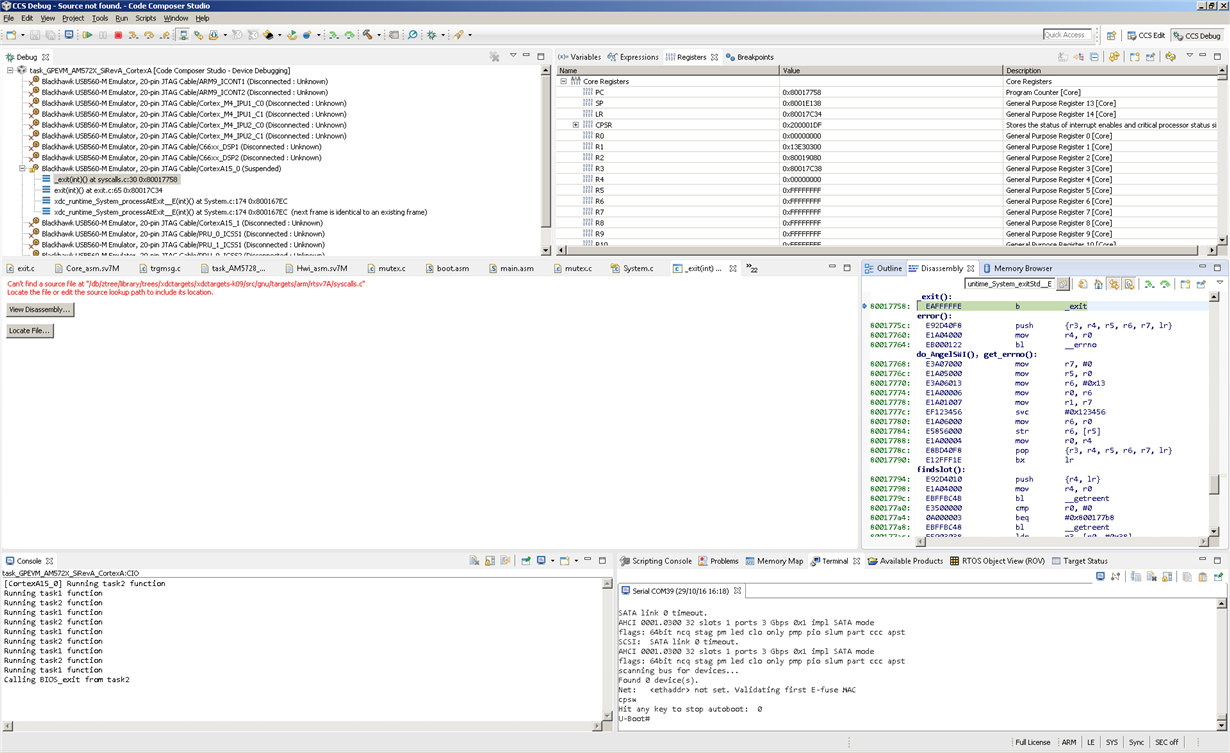The image size is (1230, 753).
Task: Open the Disassembly view menu triangle
Action: click(x=1219, y=283)
